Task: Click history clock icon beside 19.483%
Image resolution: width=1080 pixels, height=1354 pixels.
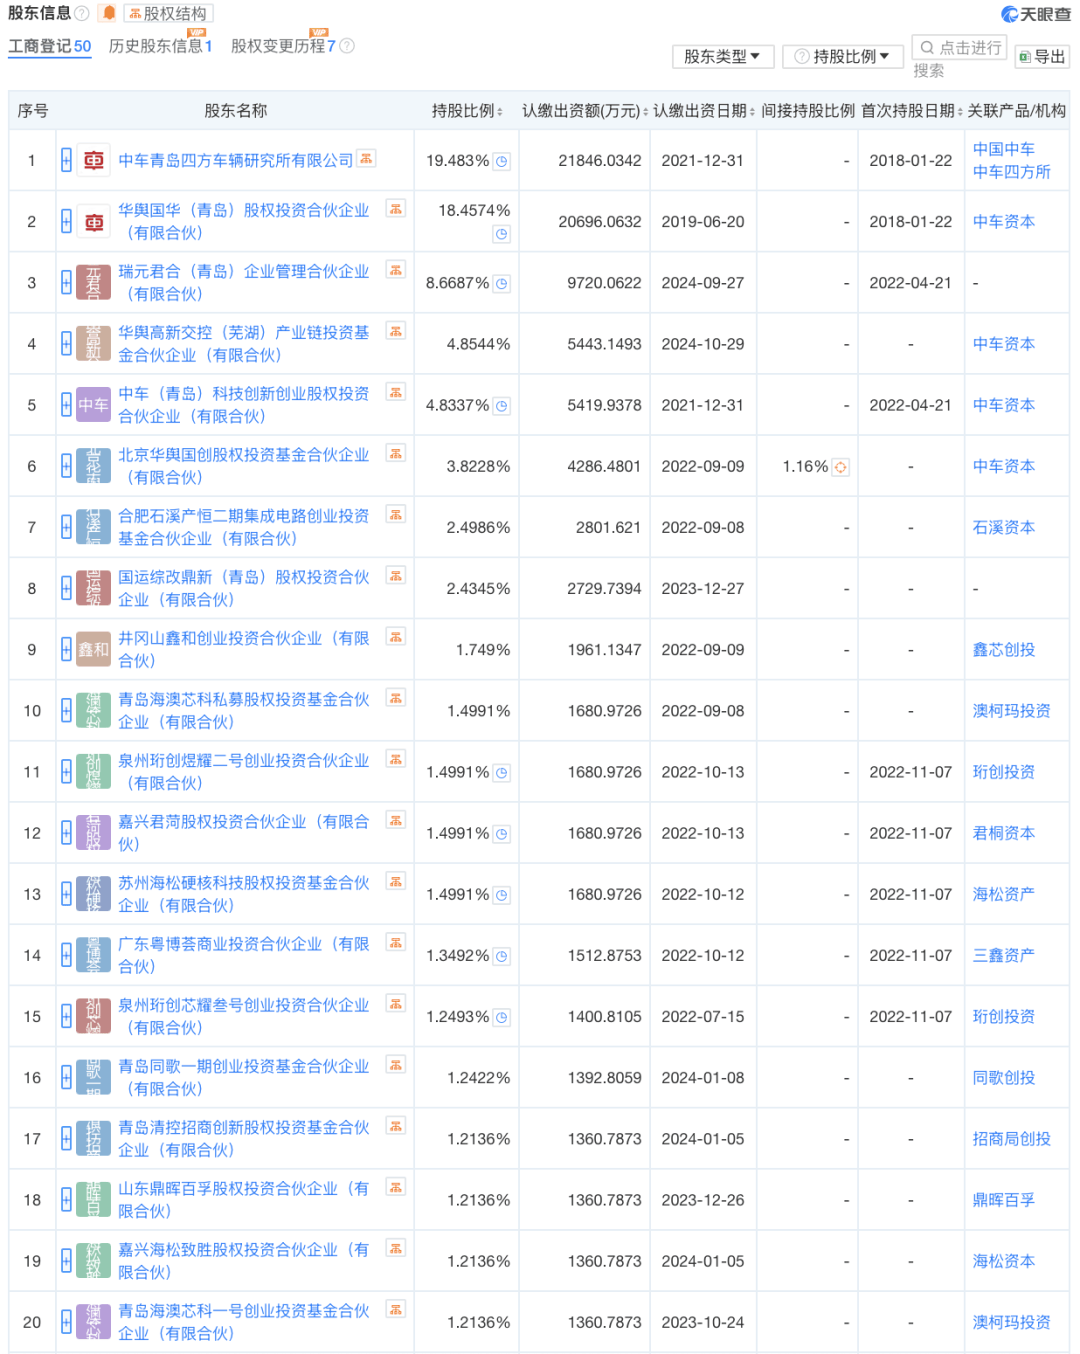Action: 502,161
